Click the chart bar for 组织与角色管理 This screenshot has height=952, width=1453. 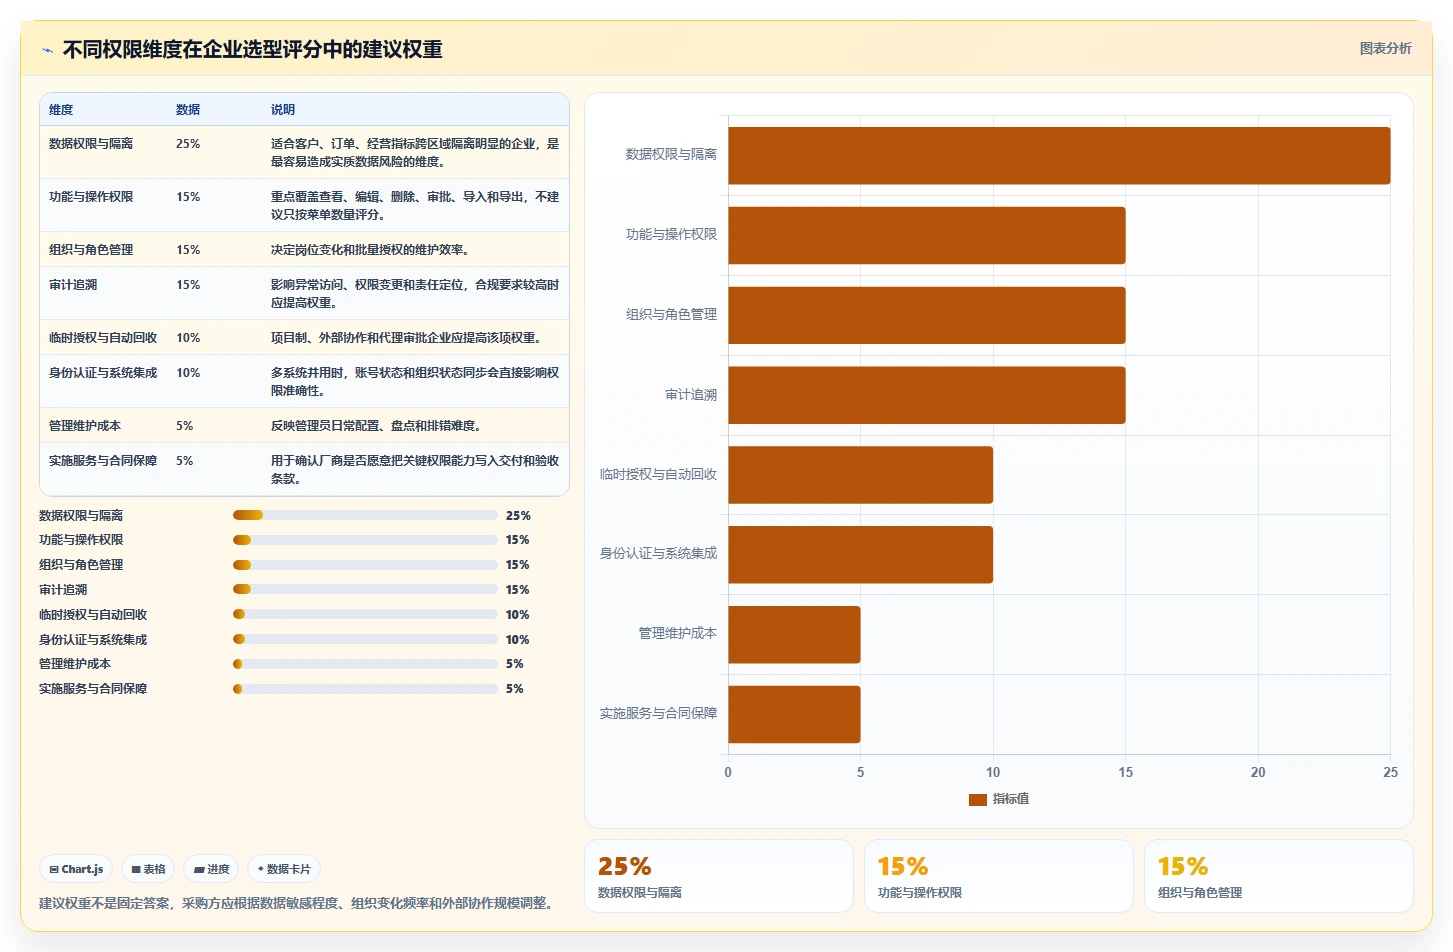click(x=927, y=315)
